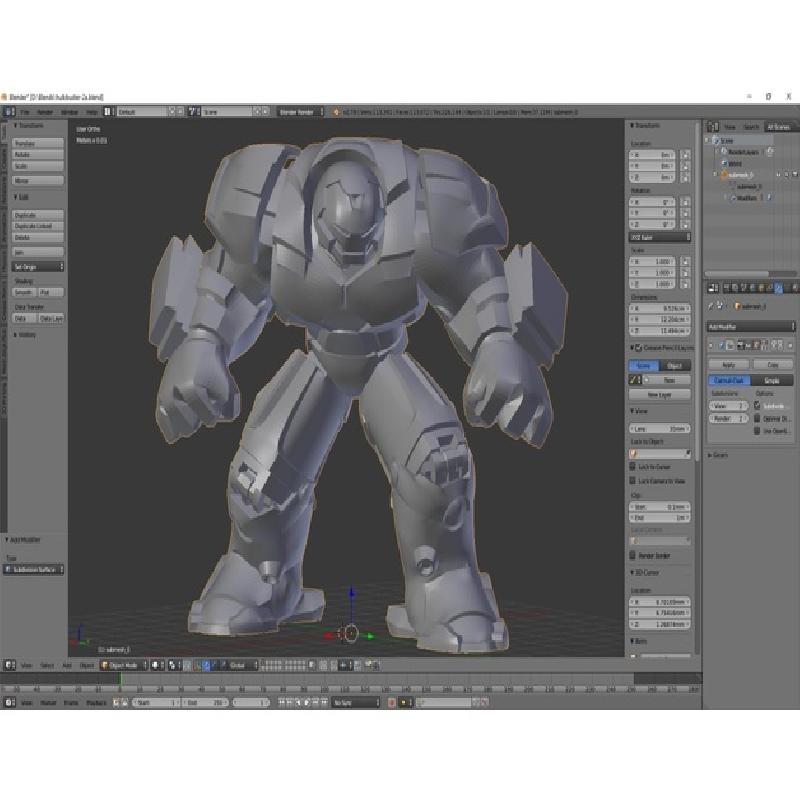Select the Grease Pencil Object source
The image size is (800, 800).
pyautogui.click(x=674, y=366)
